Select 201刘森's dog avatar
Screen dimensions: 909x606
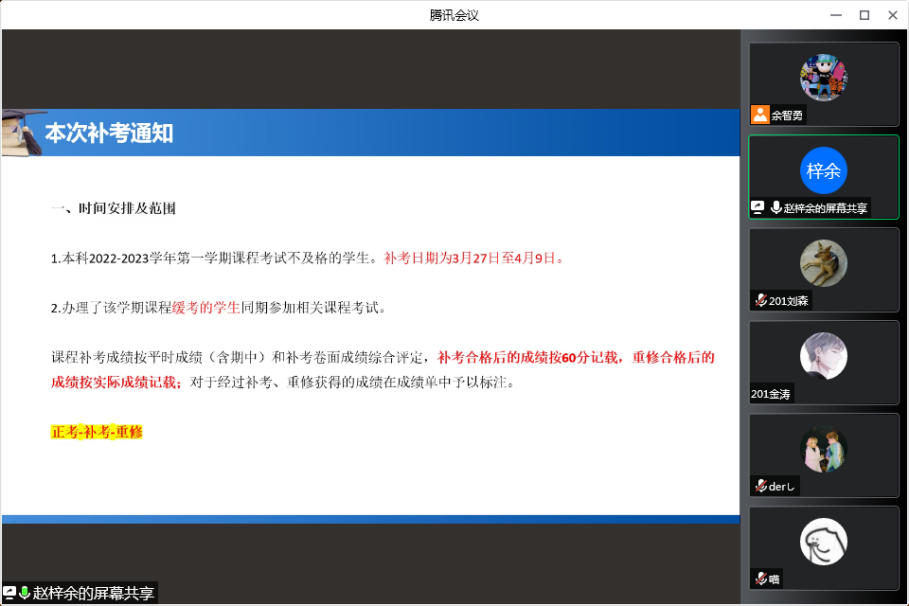[x=823, y=263]
